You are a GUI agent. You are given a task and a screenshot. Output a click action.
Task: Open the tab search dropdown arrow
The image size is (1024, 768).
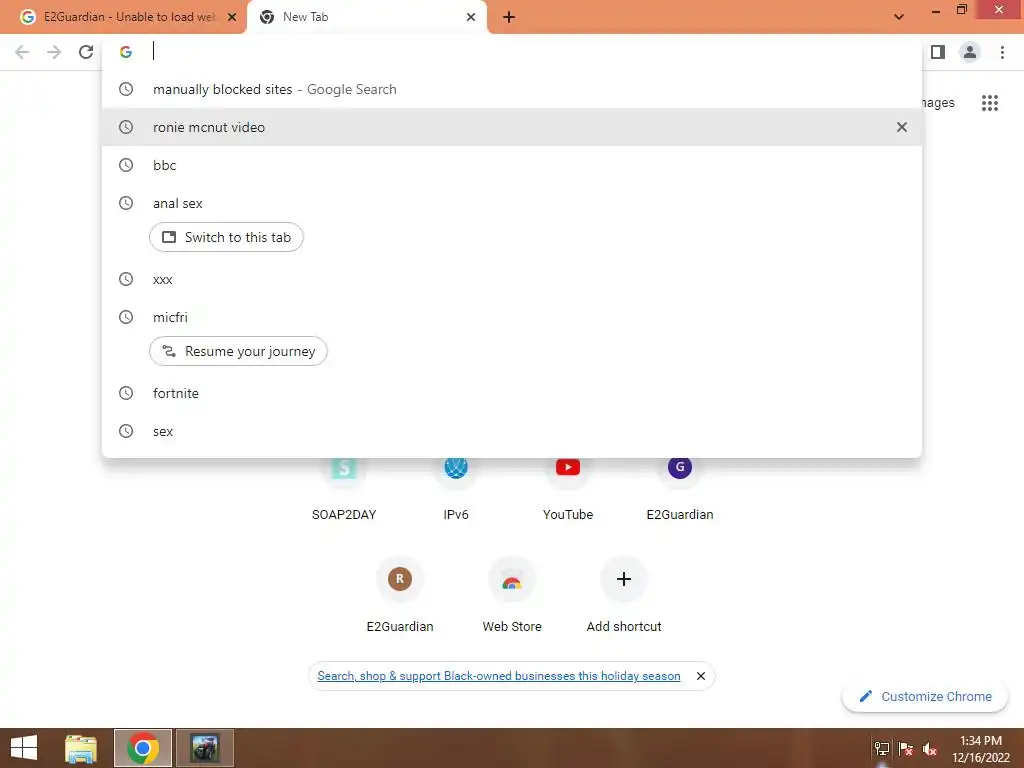899,17
